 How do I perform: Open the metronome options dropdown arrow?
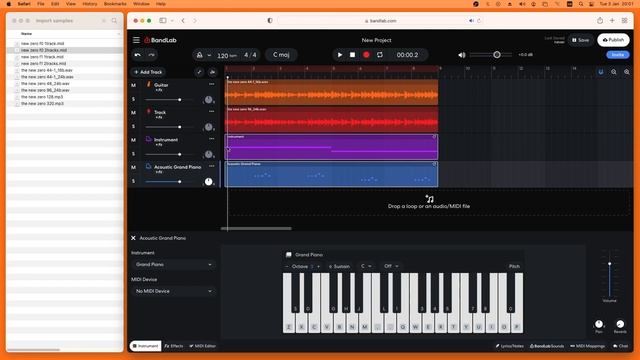pyautogui.click(x=209, y=55)
